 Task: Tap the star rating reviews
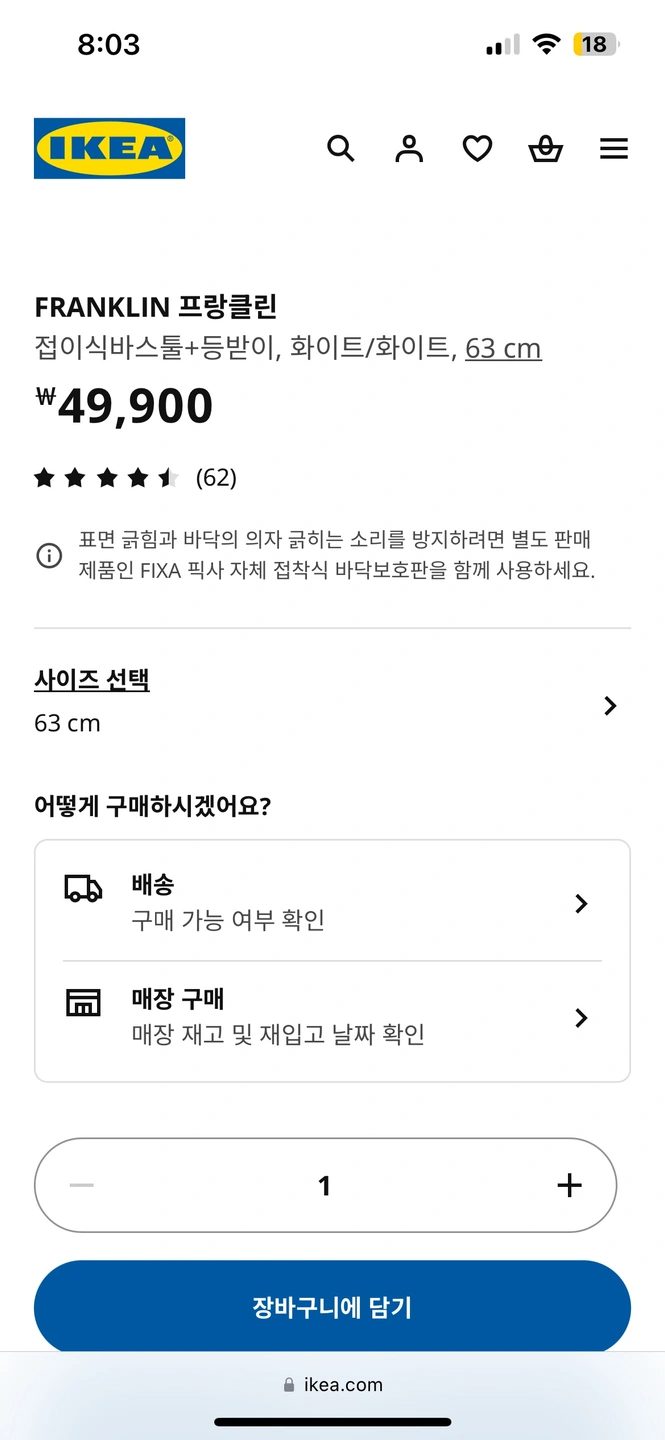(x=135, y=478)
